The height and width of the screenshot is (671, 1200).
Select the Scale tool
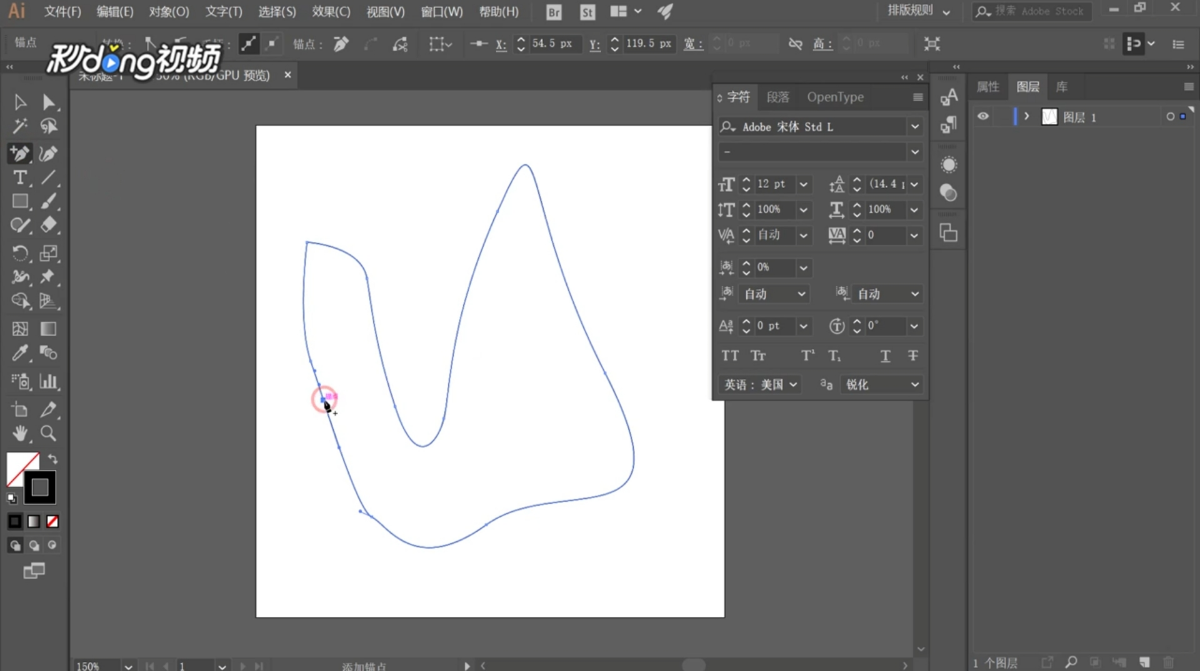[48, 253]
